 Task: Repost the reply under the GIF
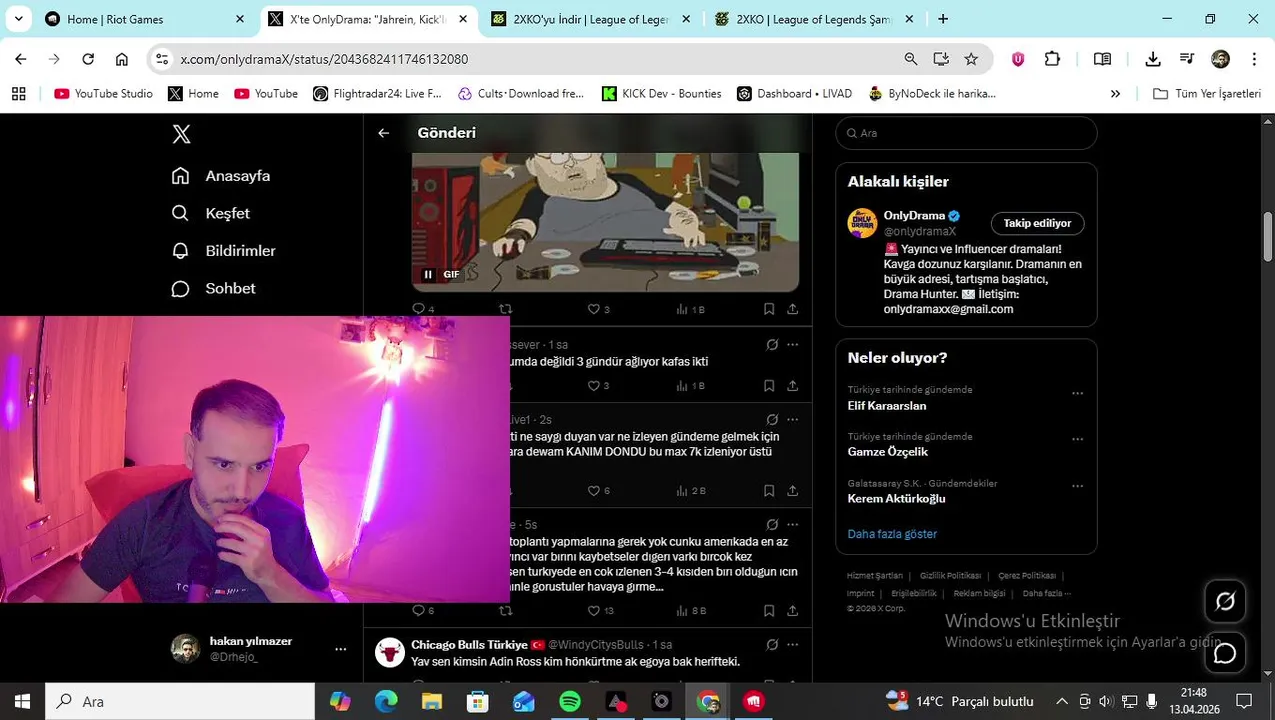pyautogui.click(x=505, y=309)
